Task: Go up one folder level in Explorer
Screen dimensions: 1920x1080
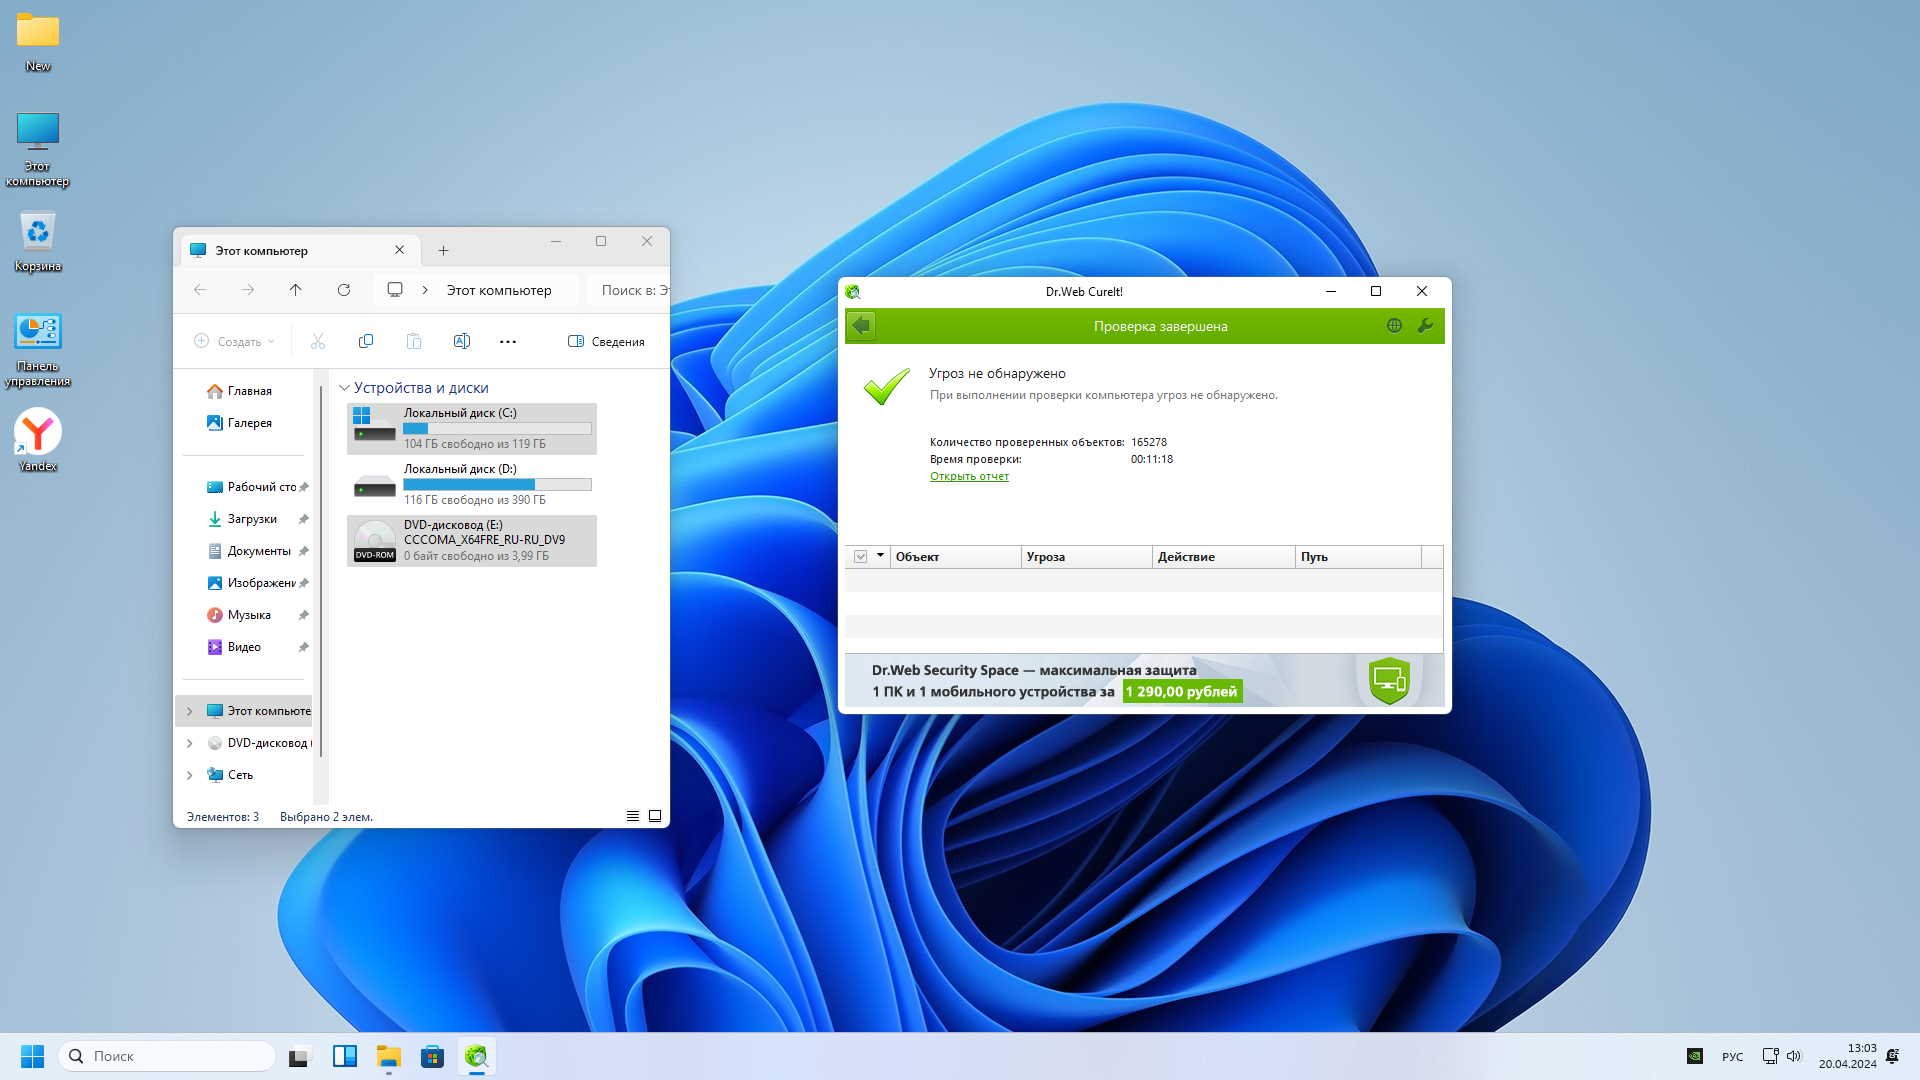Action: point(295,290)
